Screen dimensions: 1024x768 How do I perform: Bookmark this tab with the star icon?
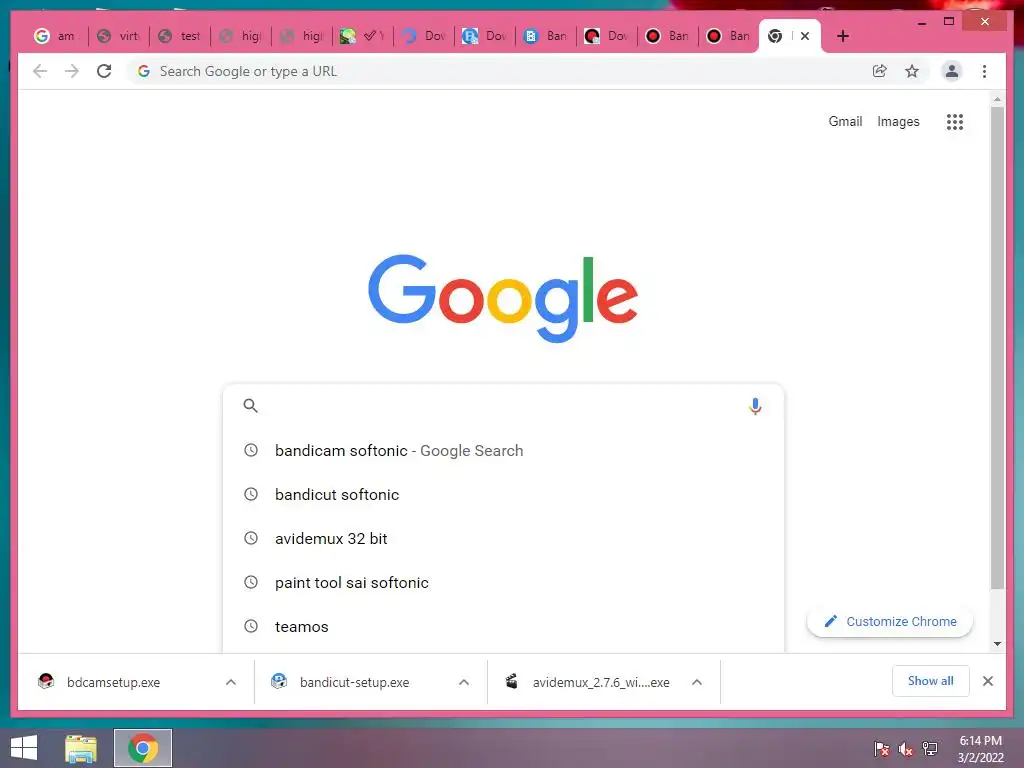pyautogui.click(x=912, y=71)
